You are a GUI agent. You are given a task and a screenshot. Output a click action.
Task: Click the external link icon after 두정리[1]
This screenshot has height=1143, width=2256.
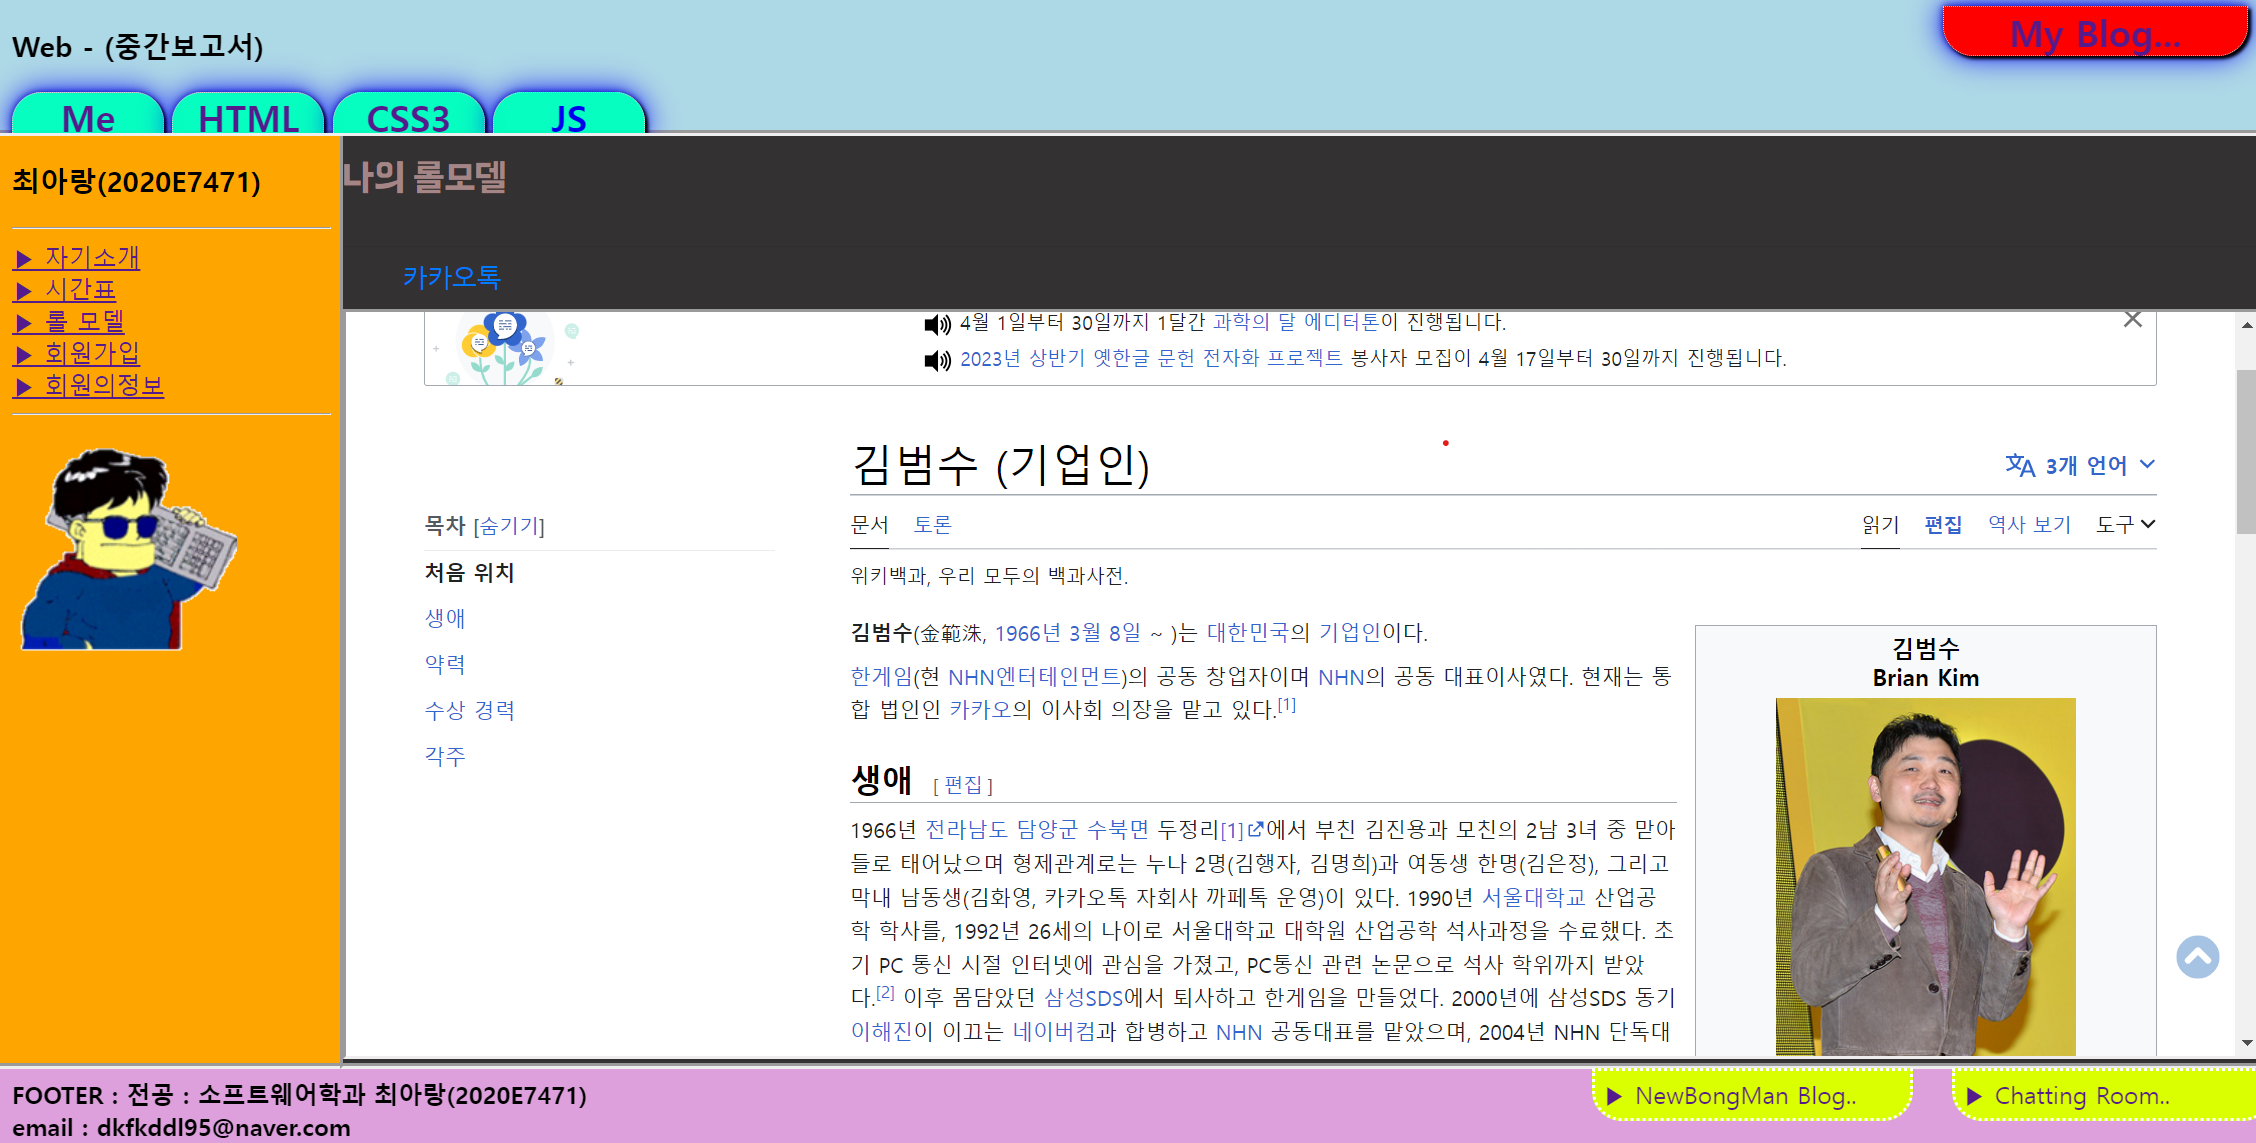click(1256, 829)
